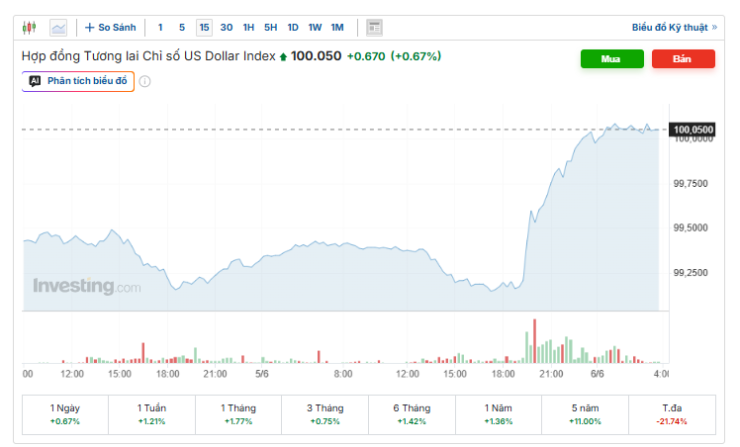Switch to candlestick chart type
The height and width of the screenshot is (447, 740).
pos(29,27)
